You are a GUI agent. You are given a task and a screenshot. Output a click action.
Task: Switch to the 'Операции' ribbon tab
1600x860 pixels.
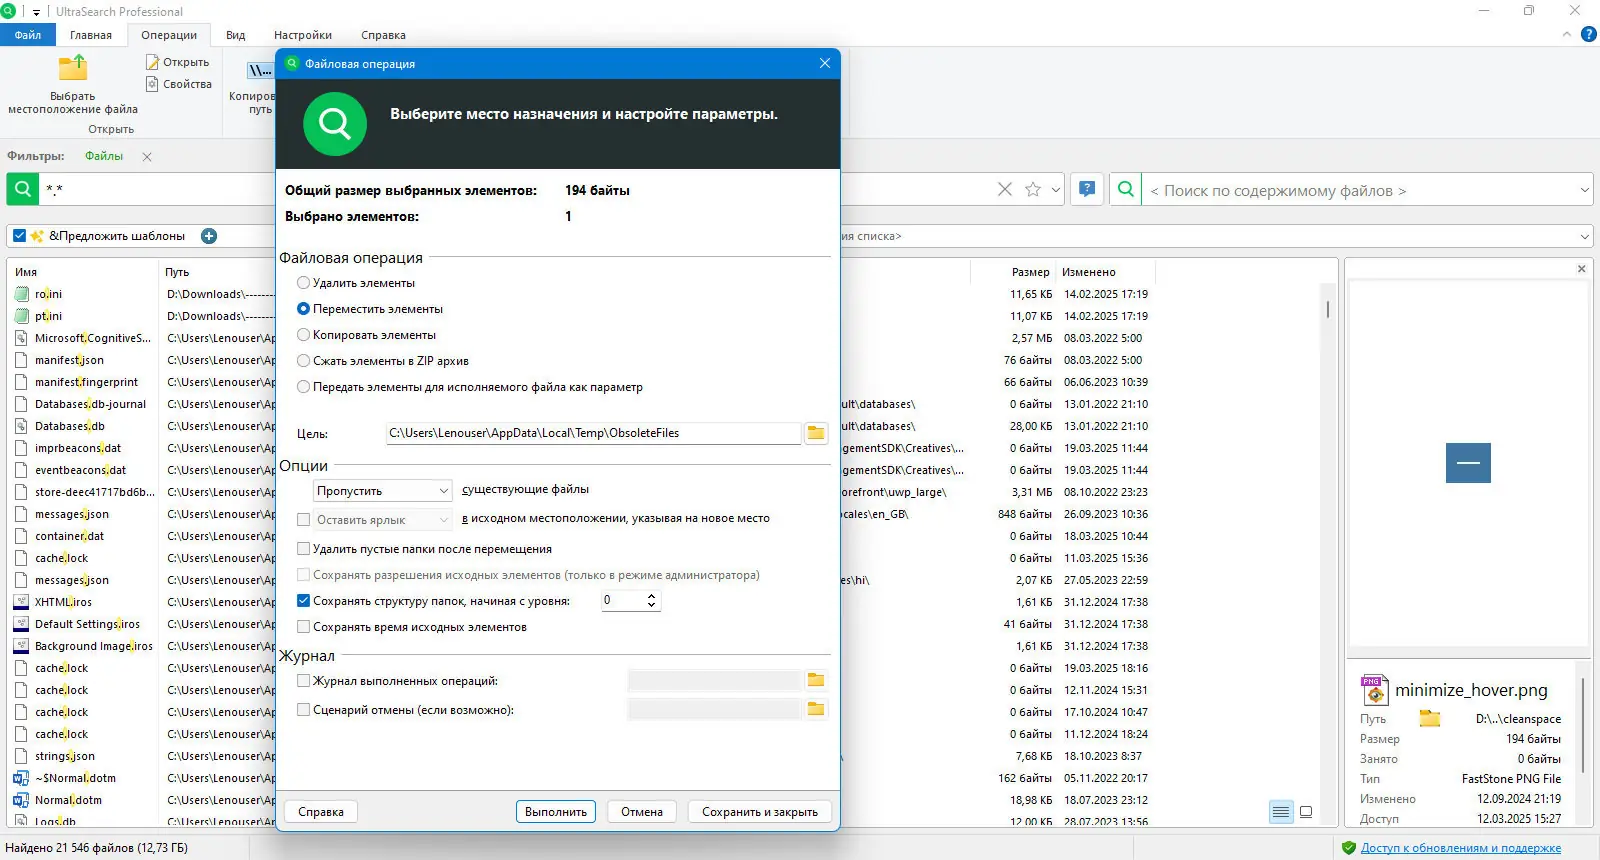tap(169, 35)
